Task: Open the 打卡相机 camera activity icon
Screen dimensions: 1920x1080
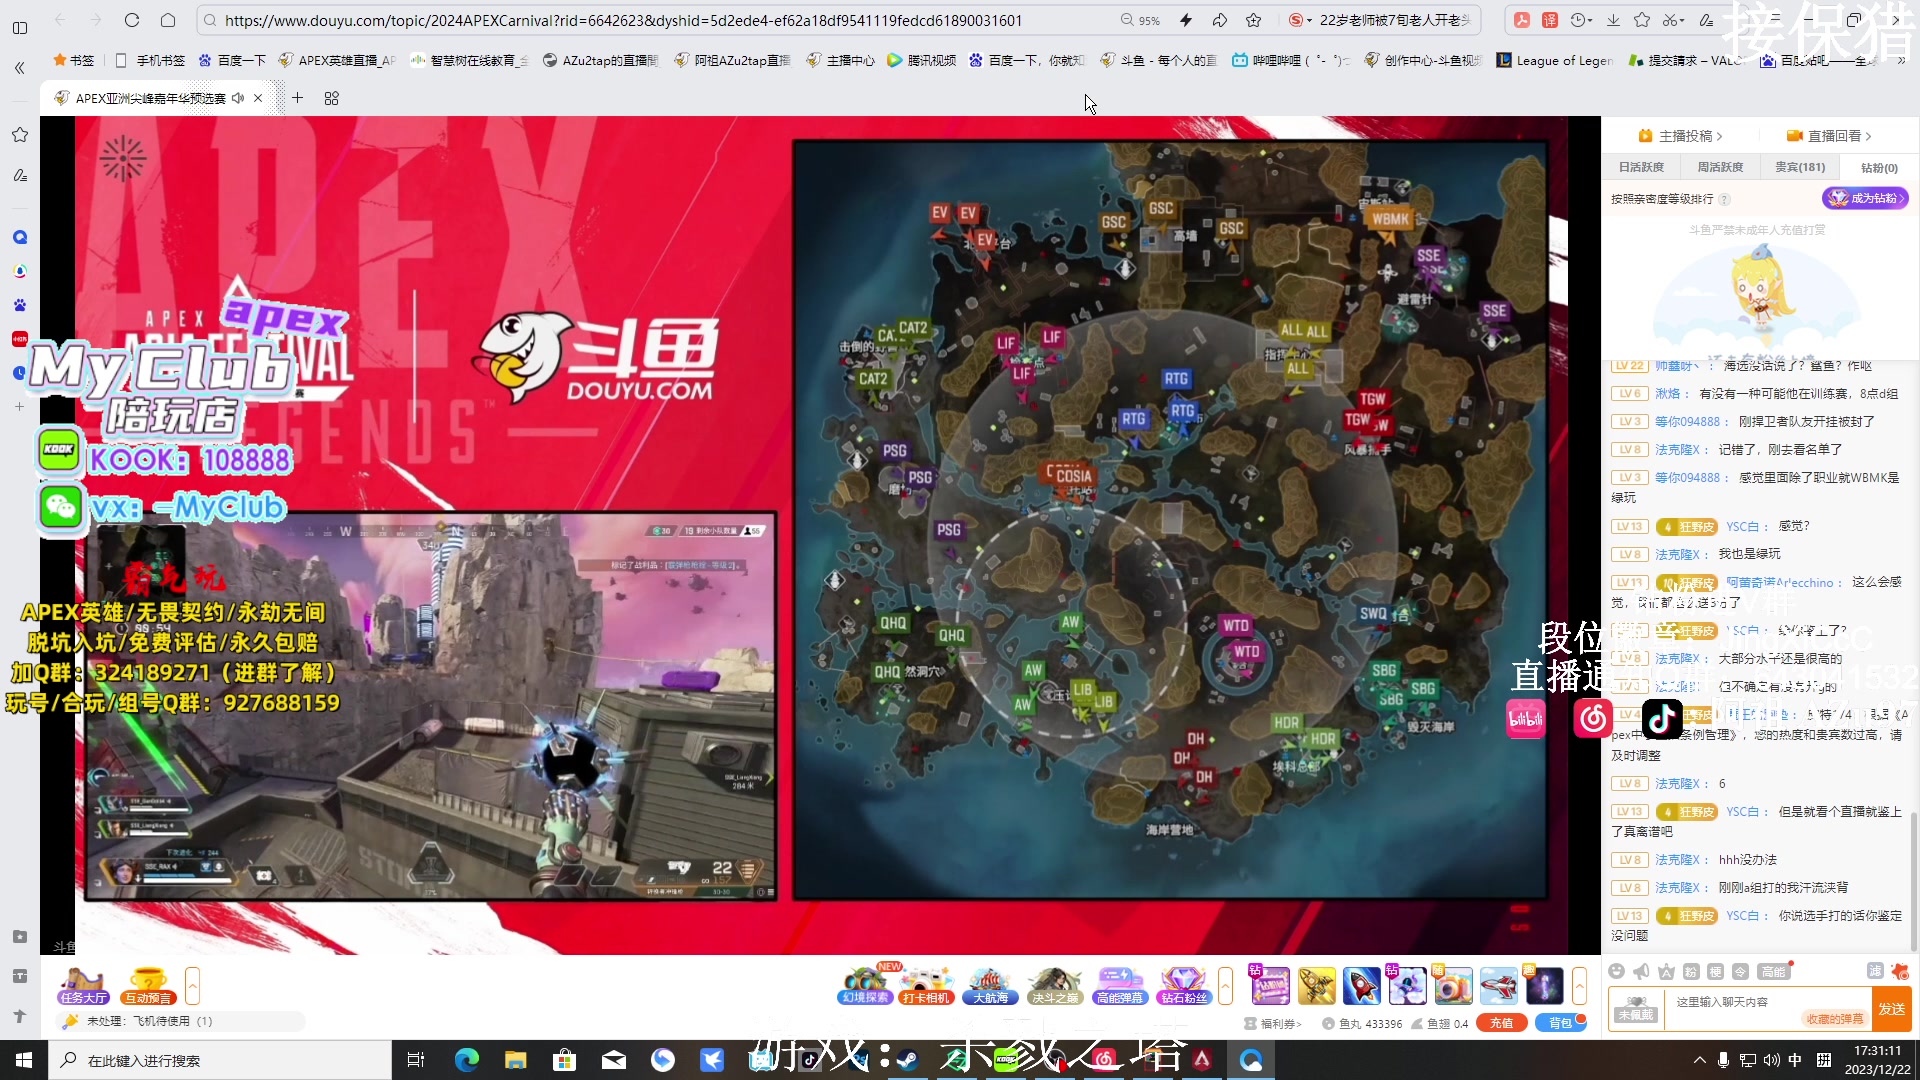Action: coord(926,986)
